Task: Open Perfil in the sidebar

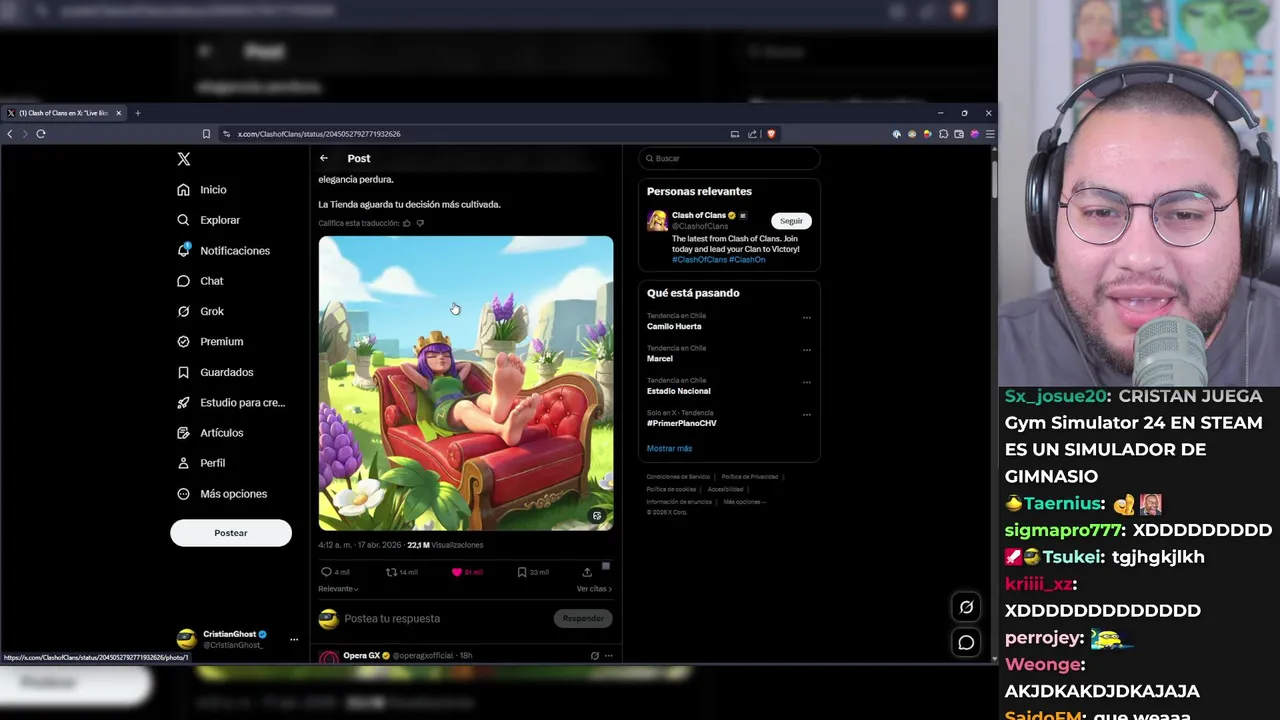Action: [x=201, y=463]
